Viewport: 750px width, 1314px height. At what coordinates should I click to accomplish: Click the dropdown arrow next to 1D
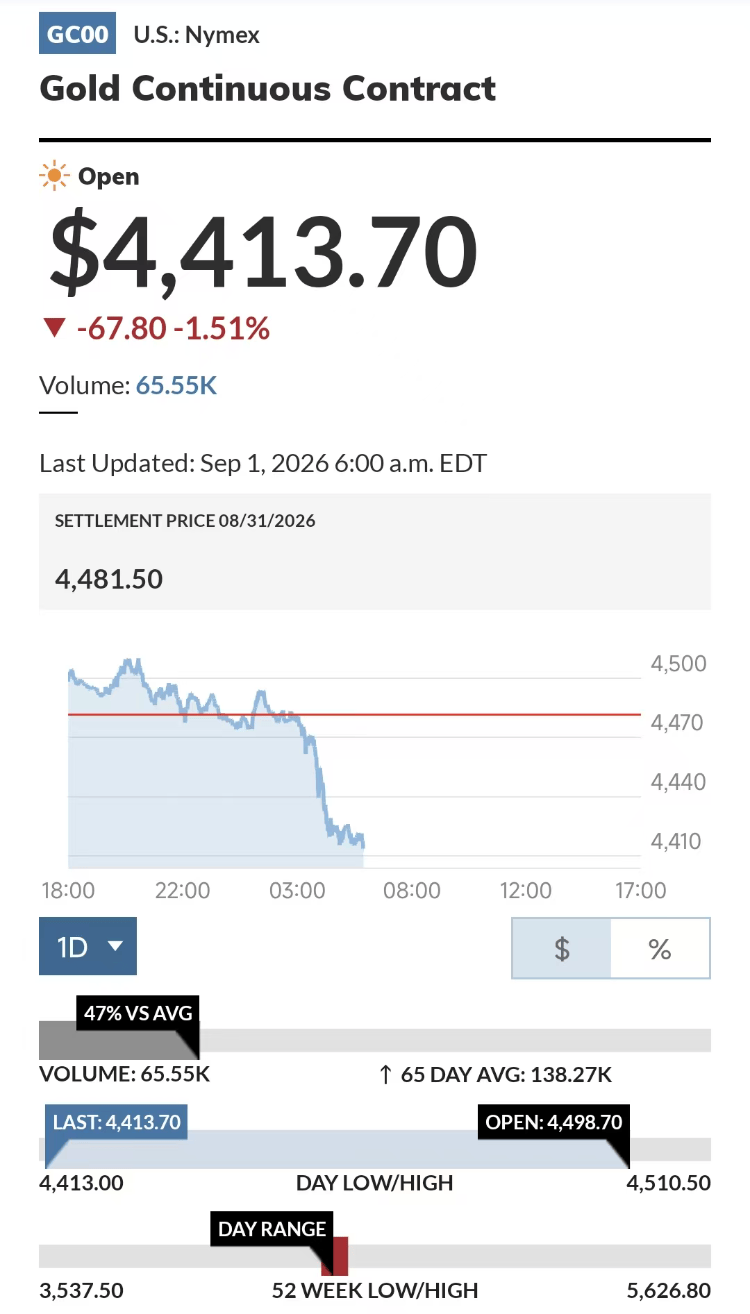(115, 946)
